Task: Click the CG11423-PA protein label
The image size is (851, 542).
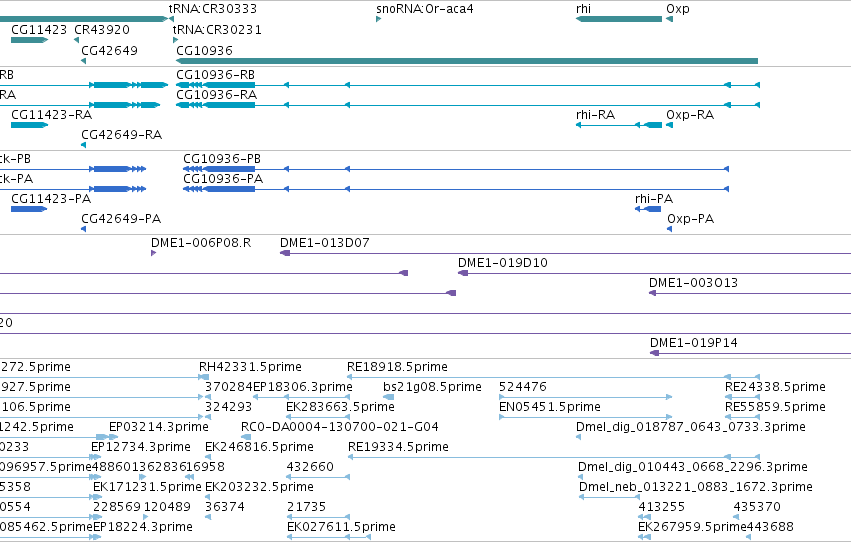Action: click(x=51, y=199)
